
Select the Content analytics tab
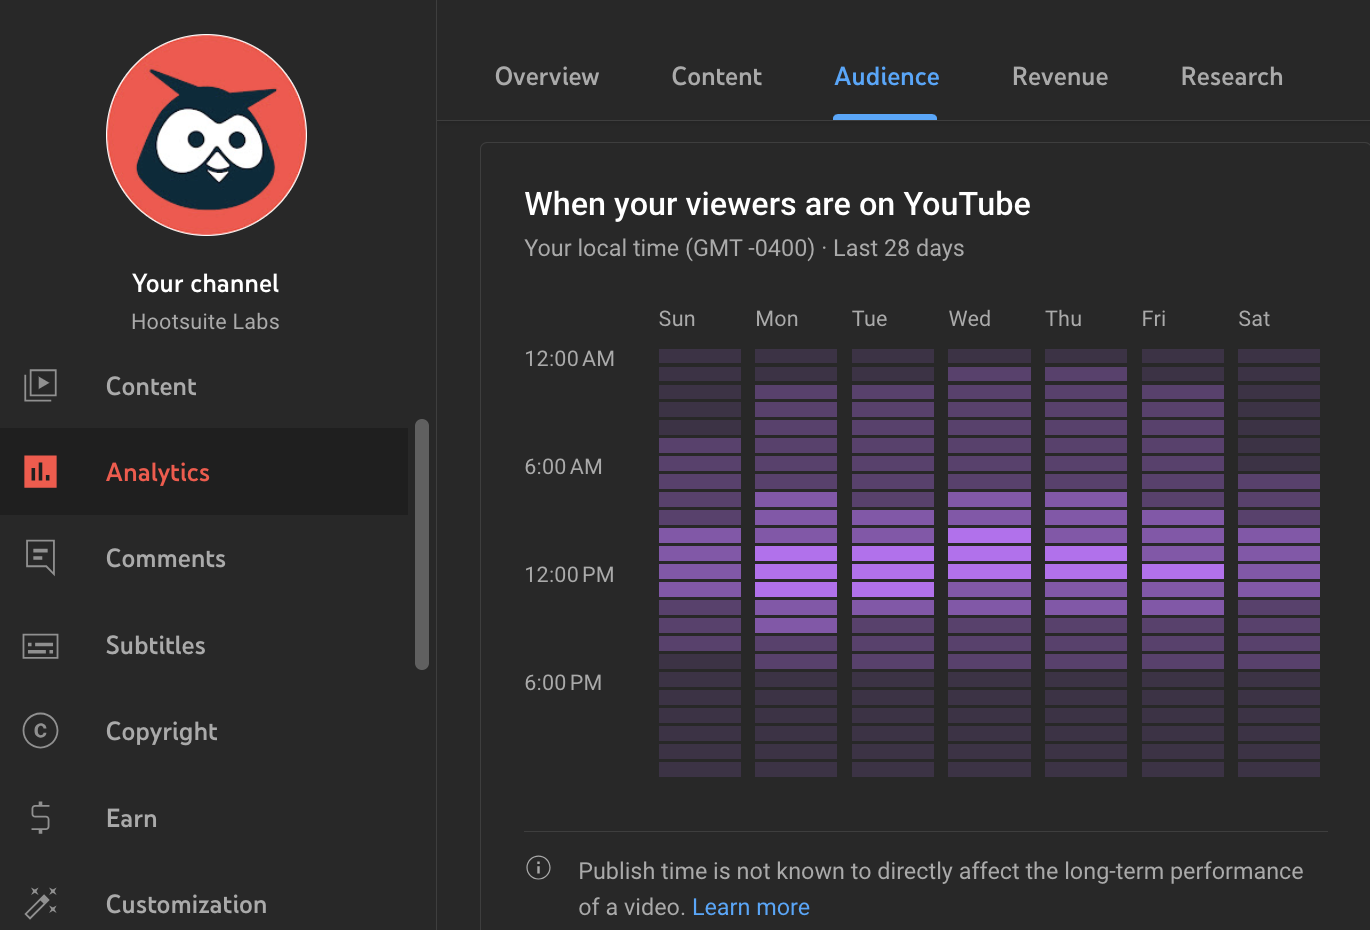pos(716,76)
